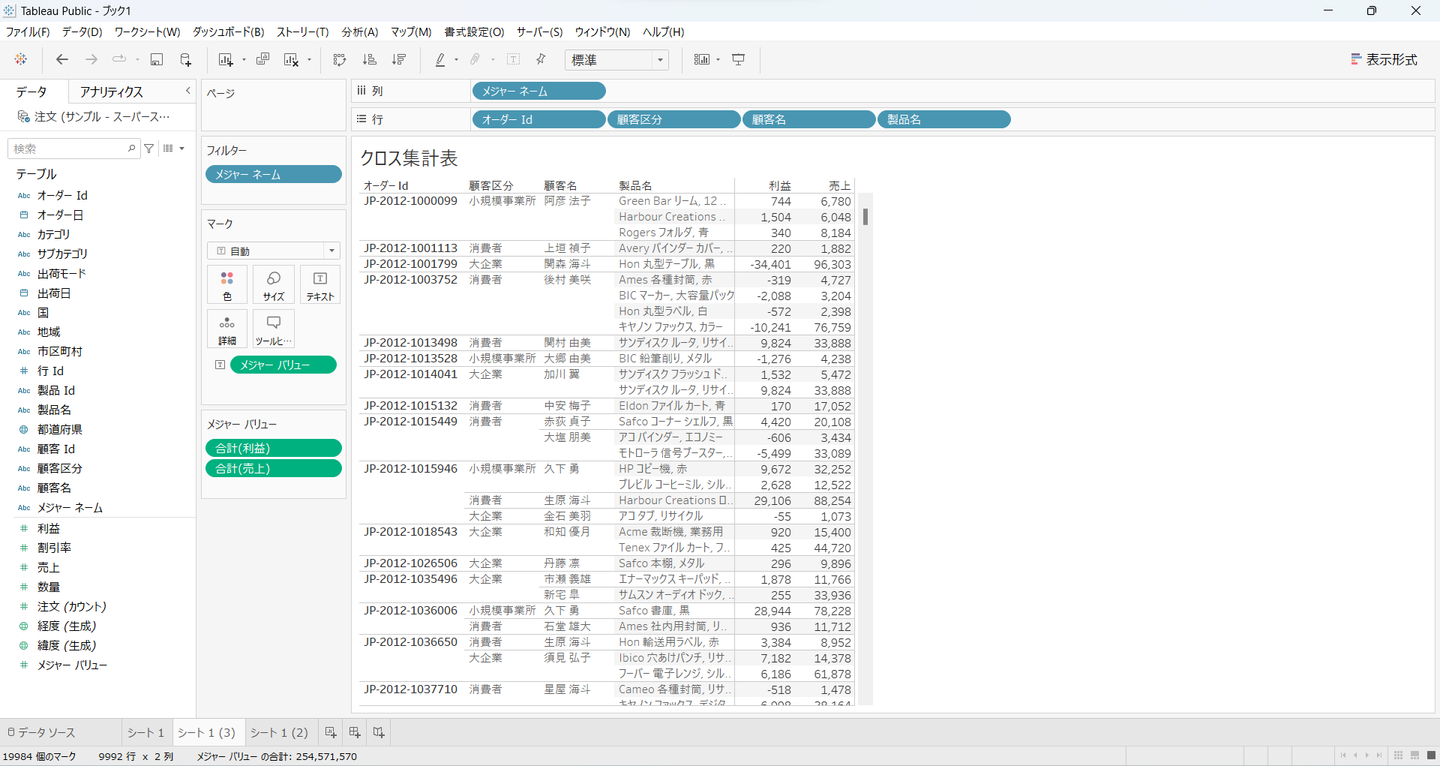
Task: Collapse the data pane with the arrow
Action: 188,91
